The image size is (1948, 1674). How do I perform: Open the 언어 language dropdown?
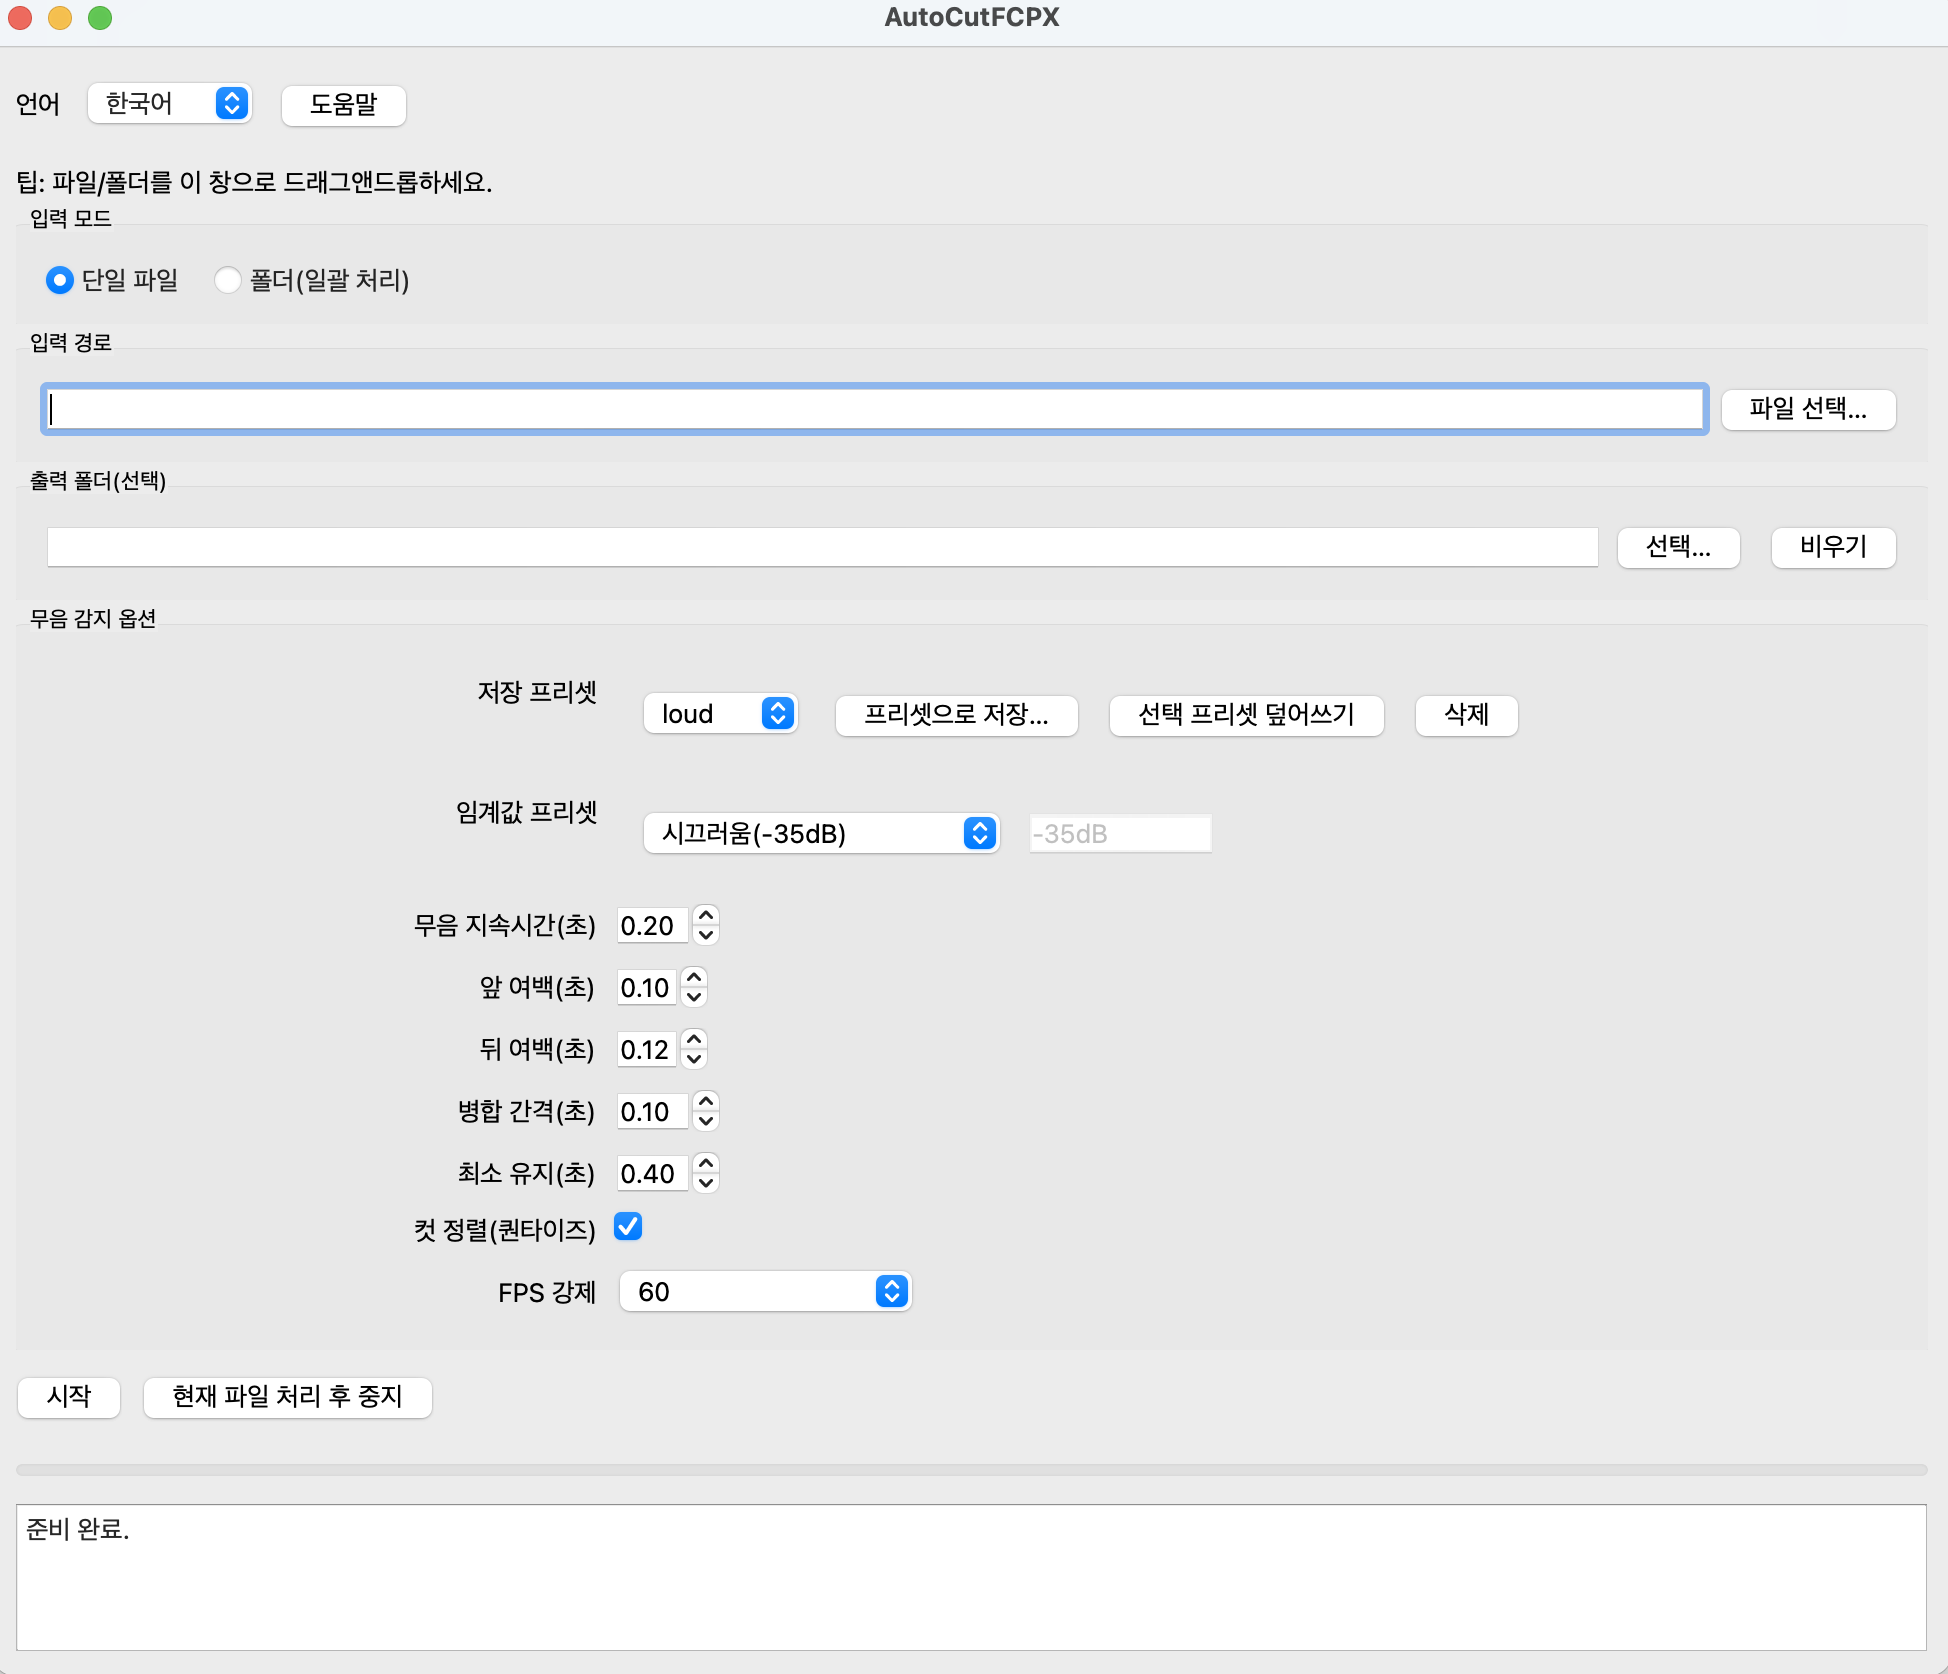click(169, 104)
